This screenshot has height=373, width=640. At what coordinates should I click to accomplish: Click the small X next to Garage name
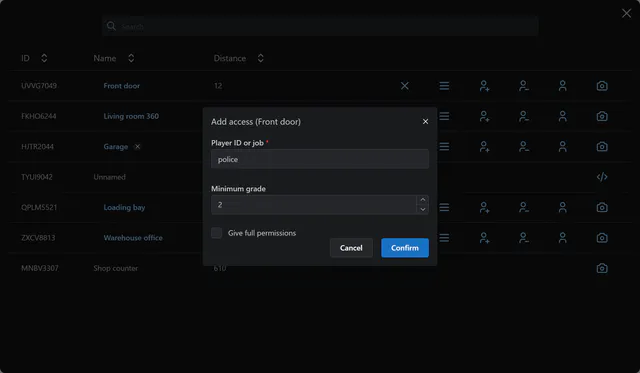tap(138, 147)
